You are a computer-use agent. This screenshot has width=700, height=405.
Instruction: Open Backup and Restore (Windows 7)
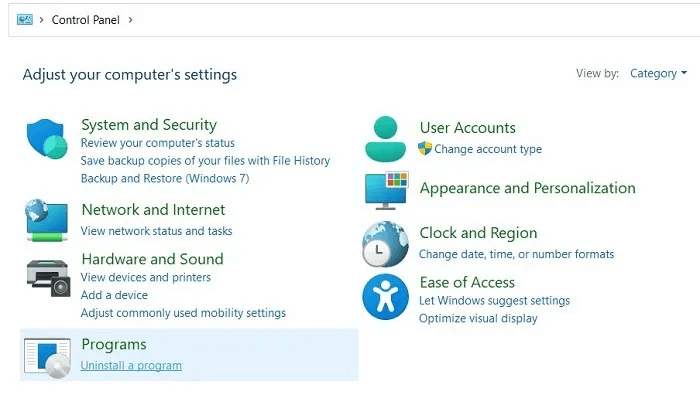[x=164, y=178]
